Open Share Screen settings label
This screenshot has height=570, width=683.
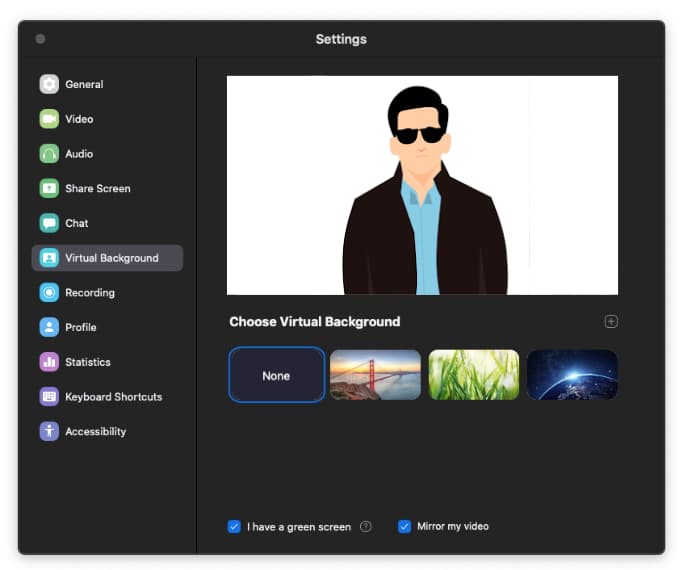pos(98,189)
